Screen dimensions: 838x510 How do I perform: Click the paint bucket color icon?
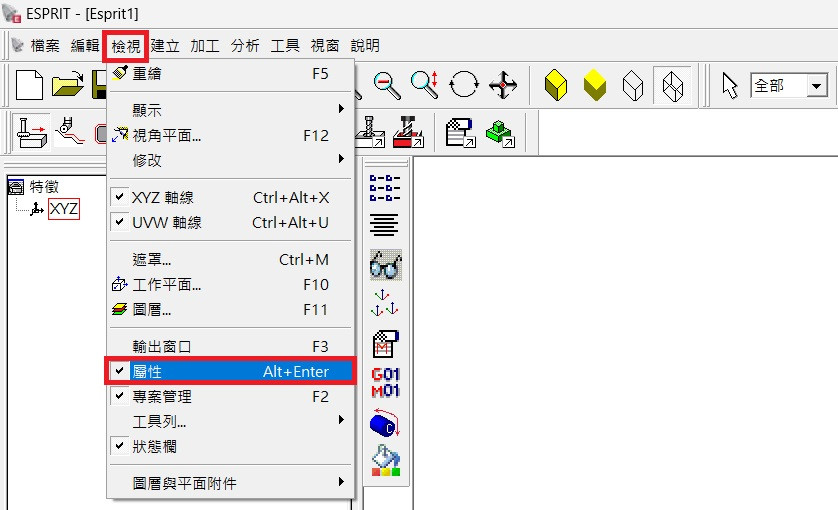(385, 461)
